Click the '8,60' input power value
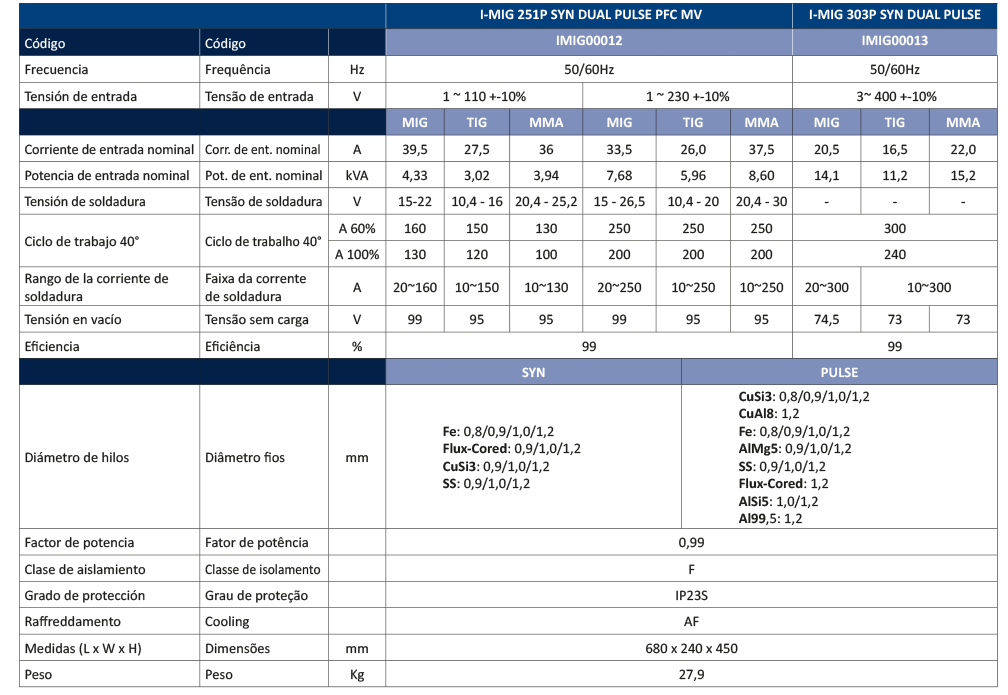 [761, 176]
